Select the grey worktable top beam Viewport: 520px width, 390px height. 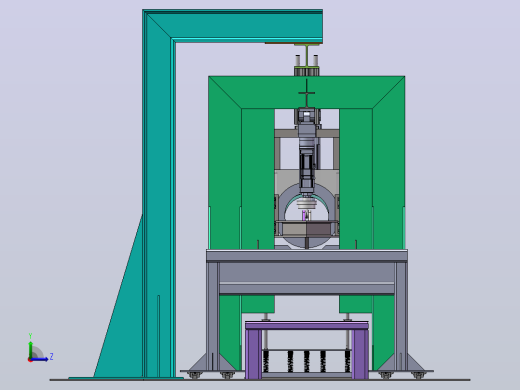[307, 256]
